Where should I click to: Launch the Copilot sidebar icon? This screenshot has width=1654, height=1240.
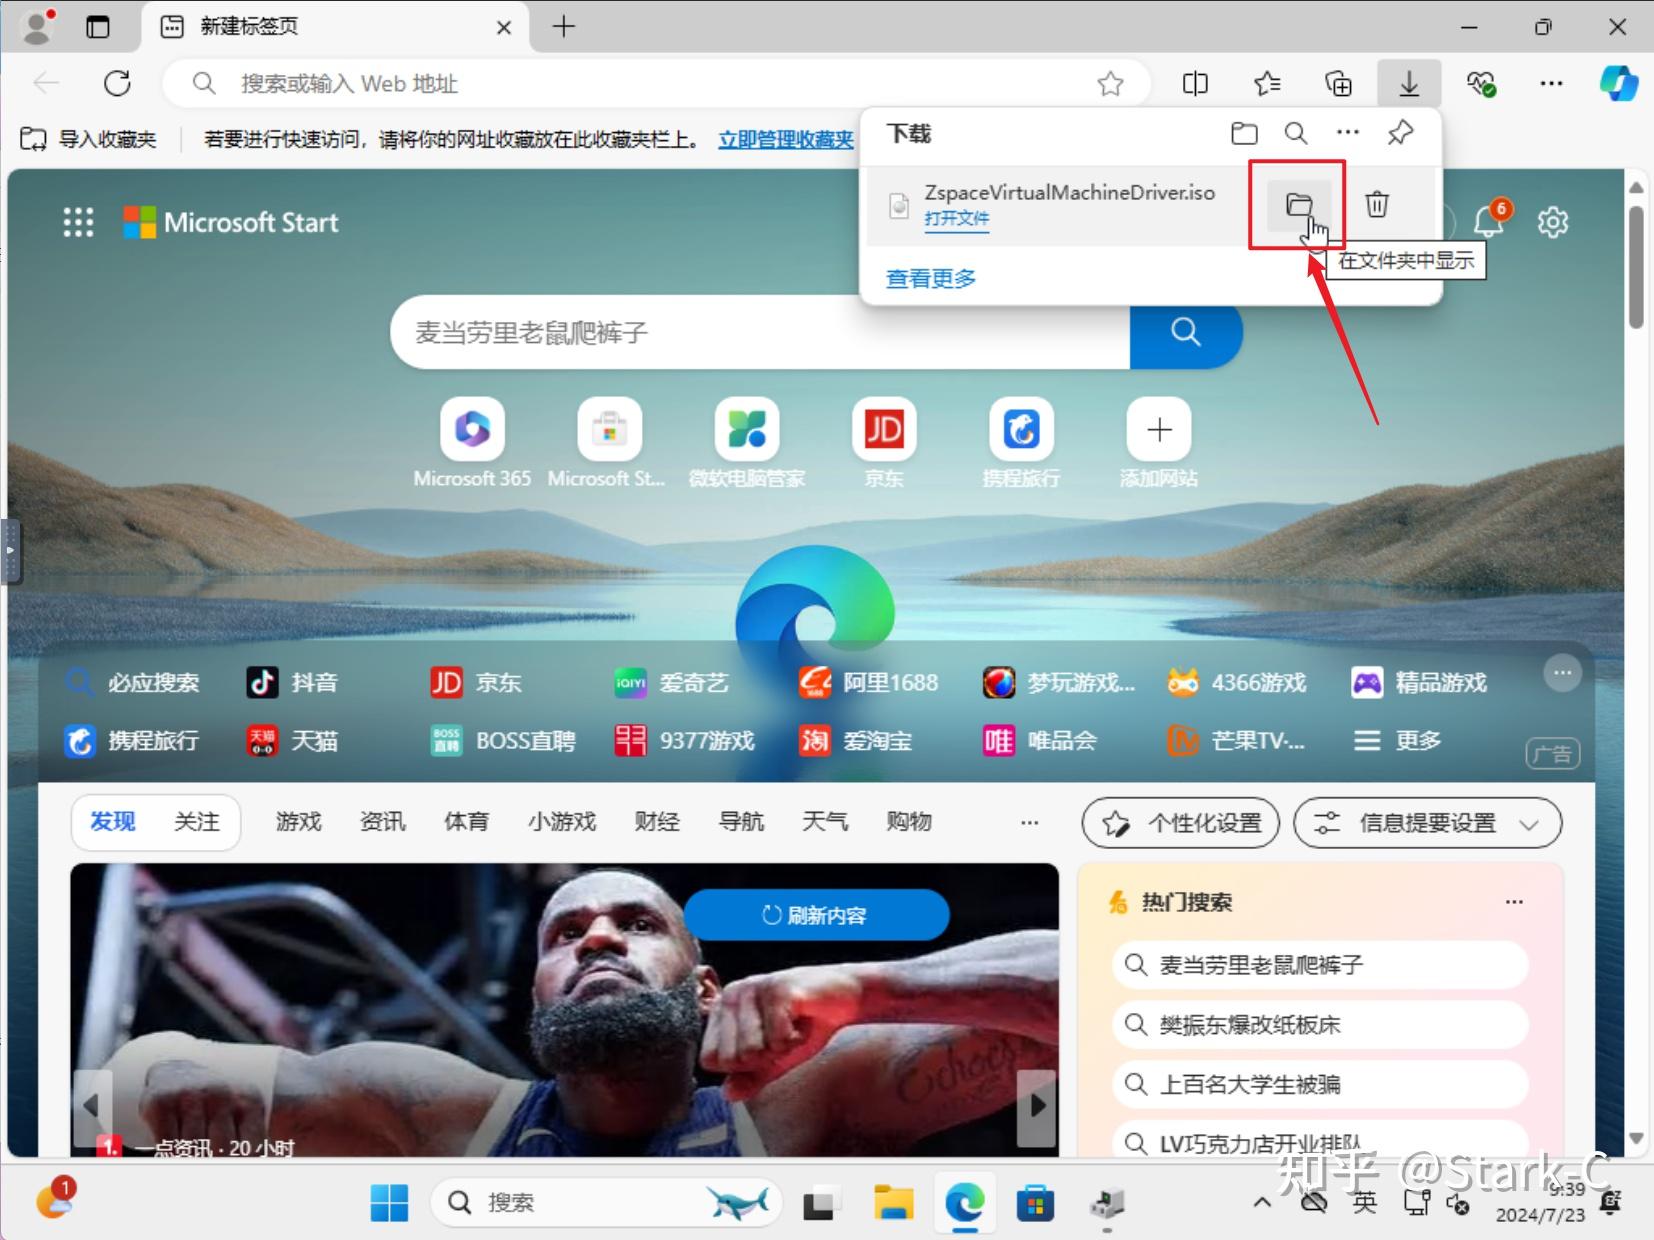point(1617,83)
